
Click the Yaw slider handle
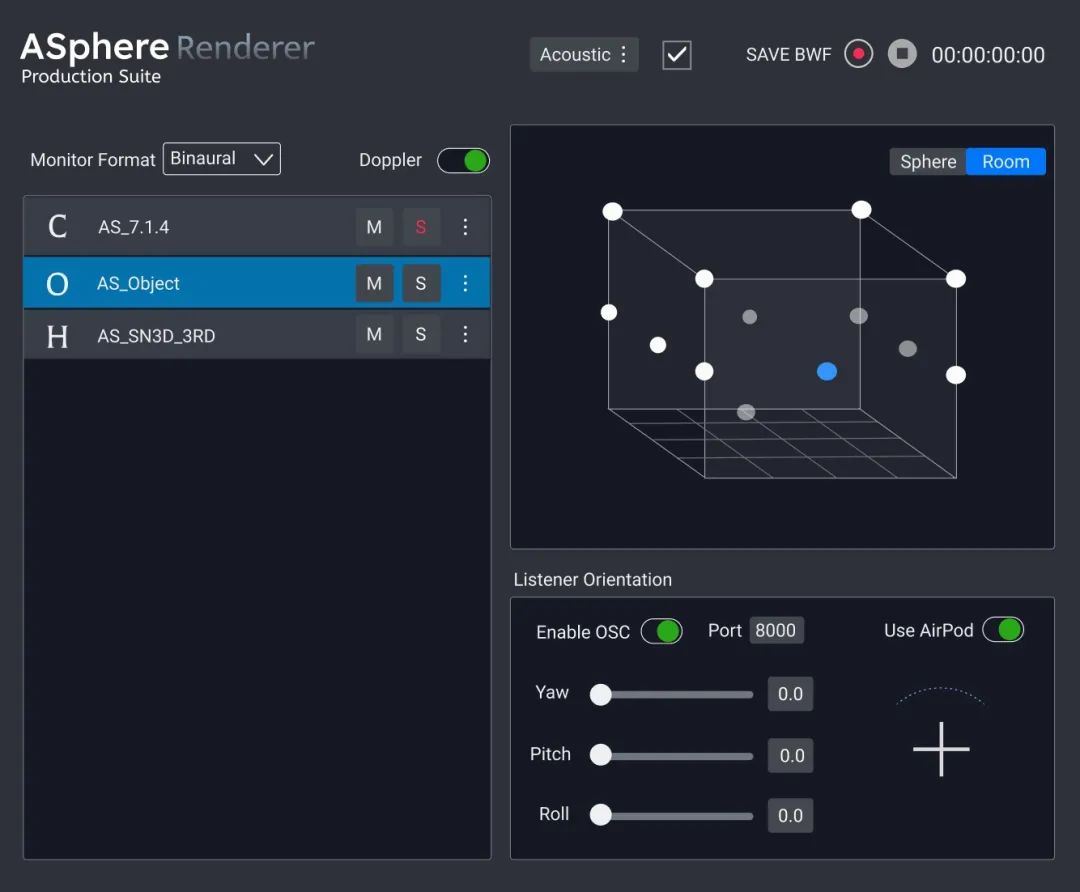tap(600, 695)
